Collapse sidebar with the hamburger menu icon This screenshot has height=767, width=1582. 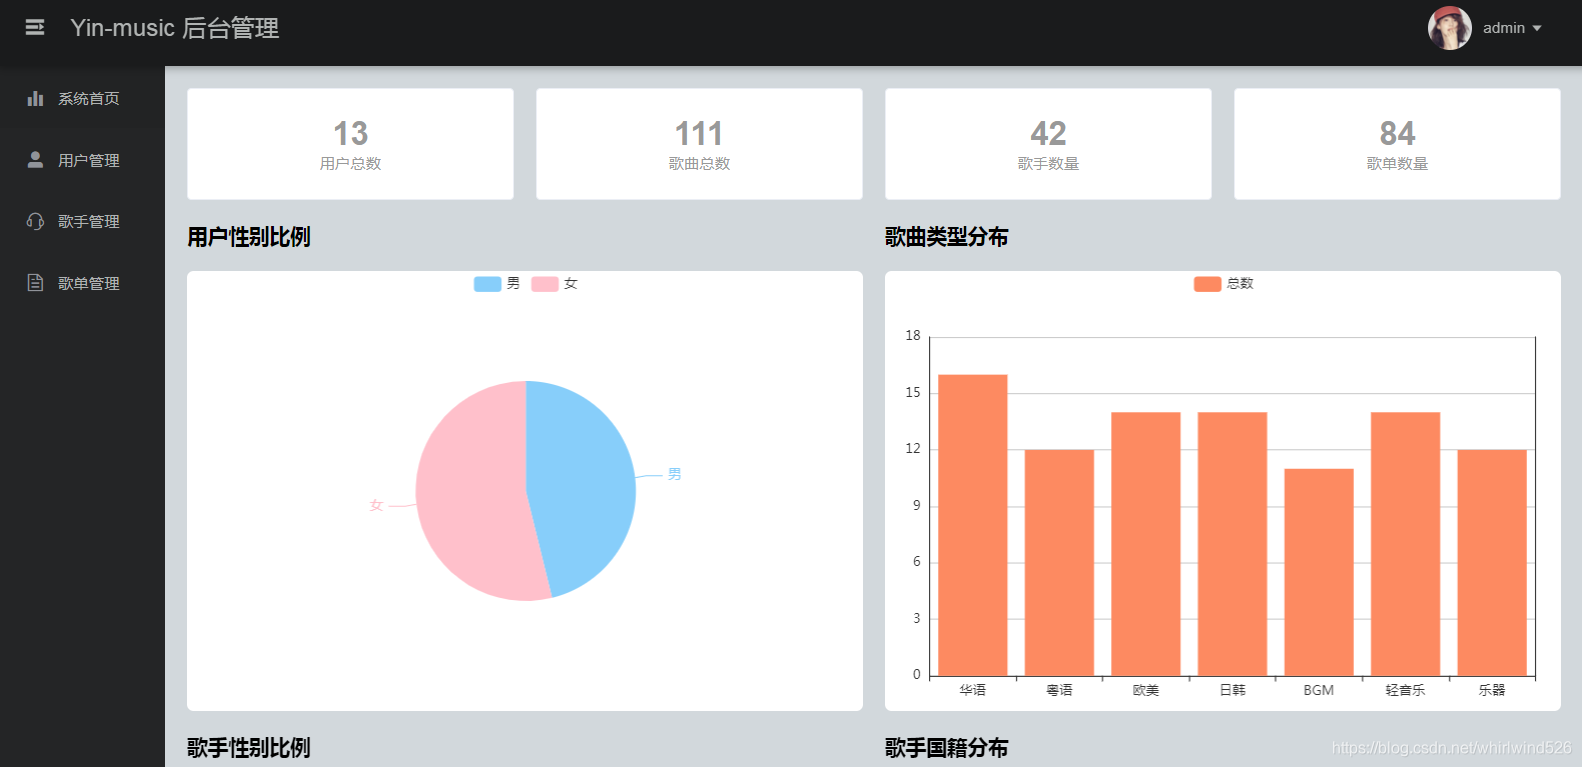click(x=35, y=28)
